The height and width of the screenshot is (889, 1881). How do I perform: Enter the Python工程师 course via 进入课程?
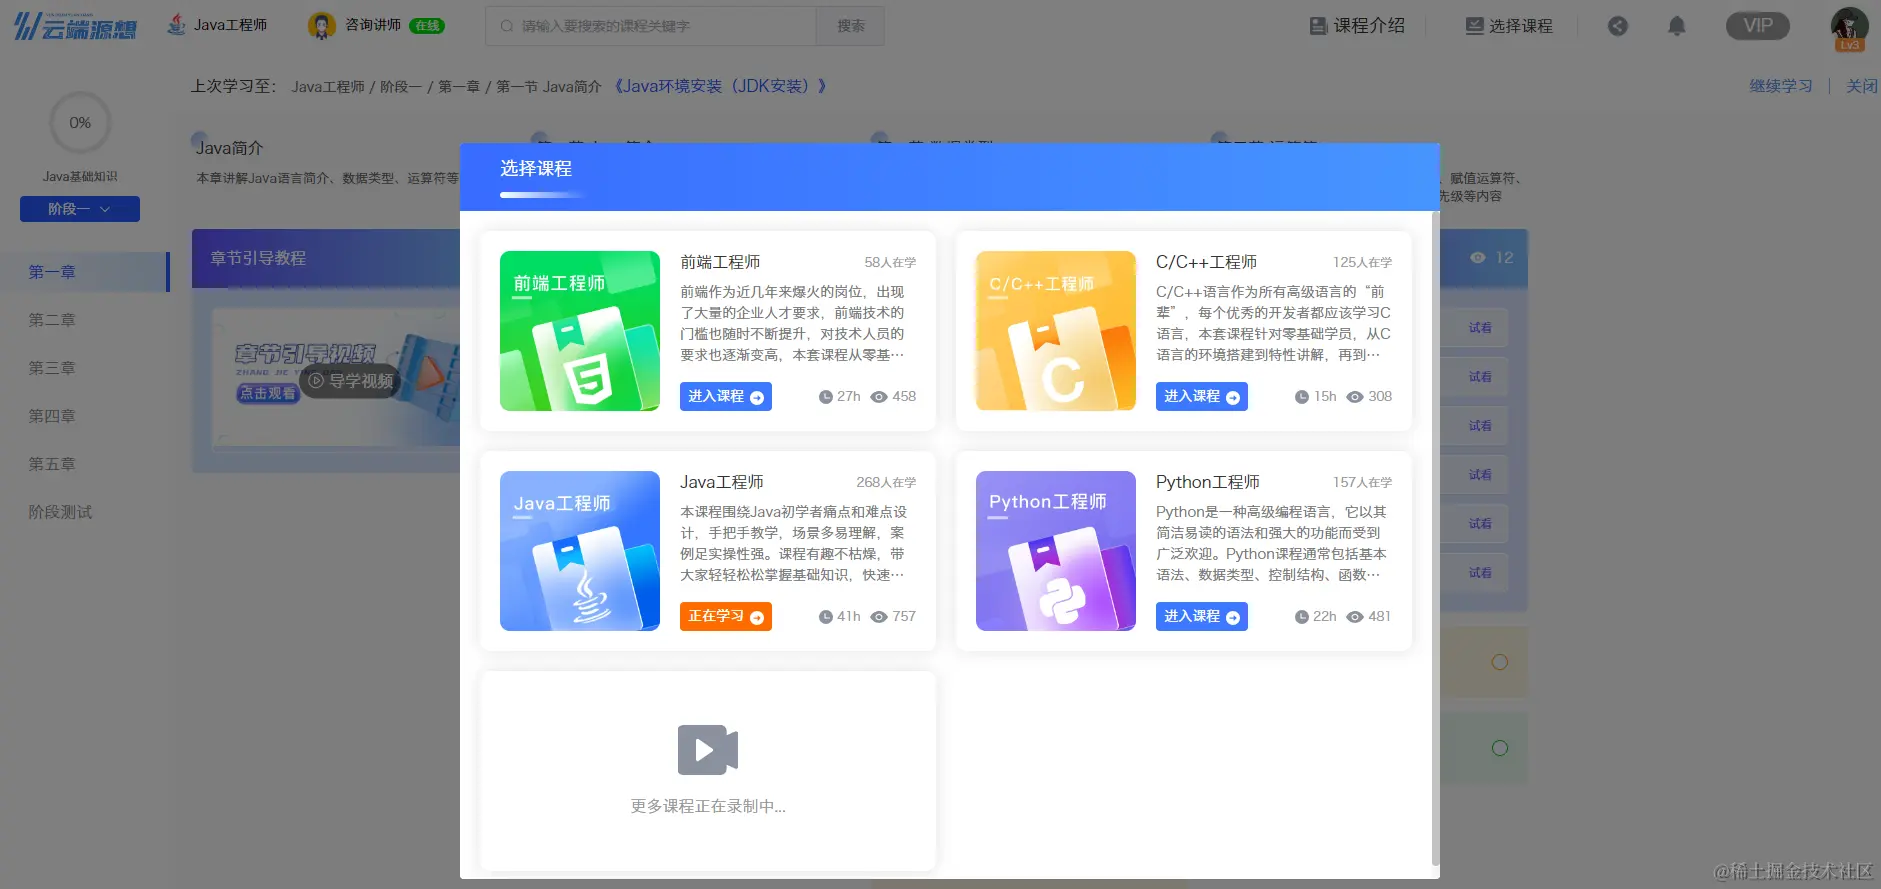(1202, 617)
